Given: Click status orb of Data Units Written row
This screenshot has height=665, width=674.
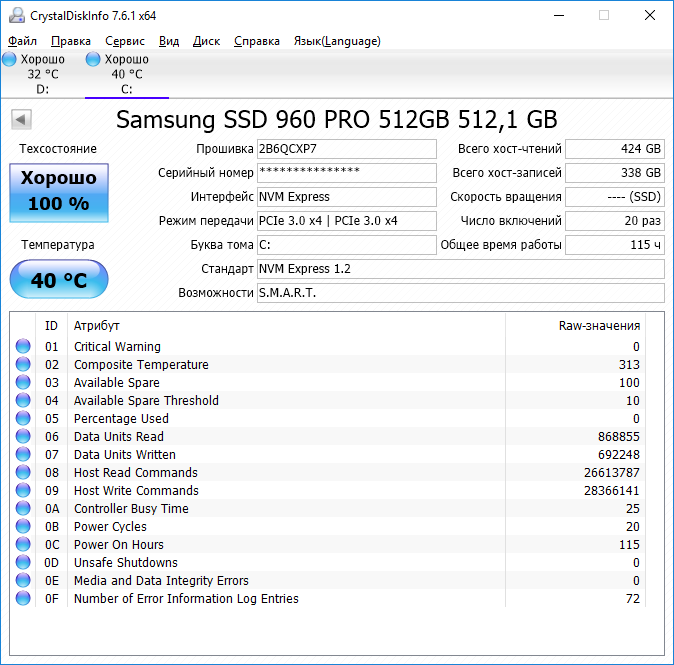Looking at the screenshot, I should [x=23, y=454].
